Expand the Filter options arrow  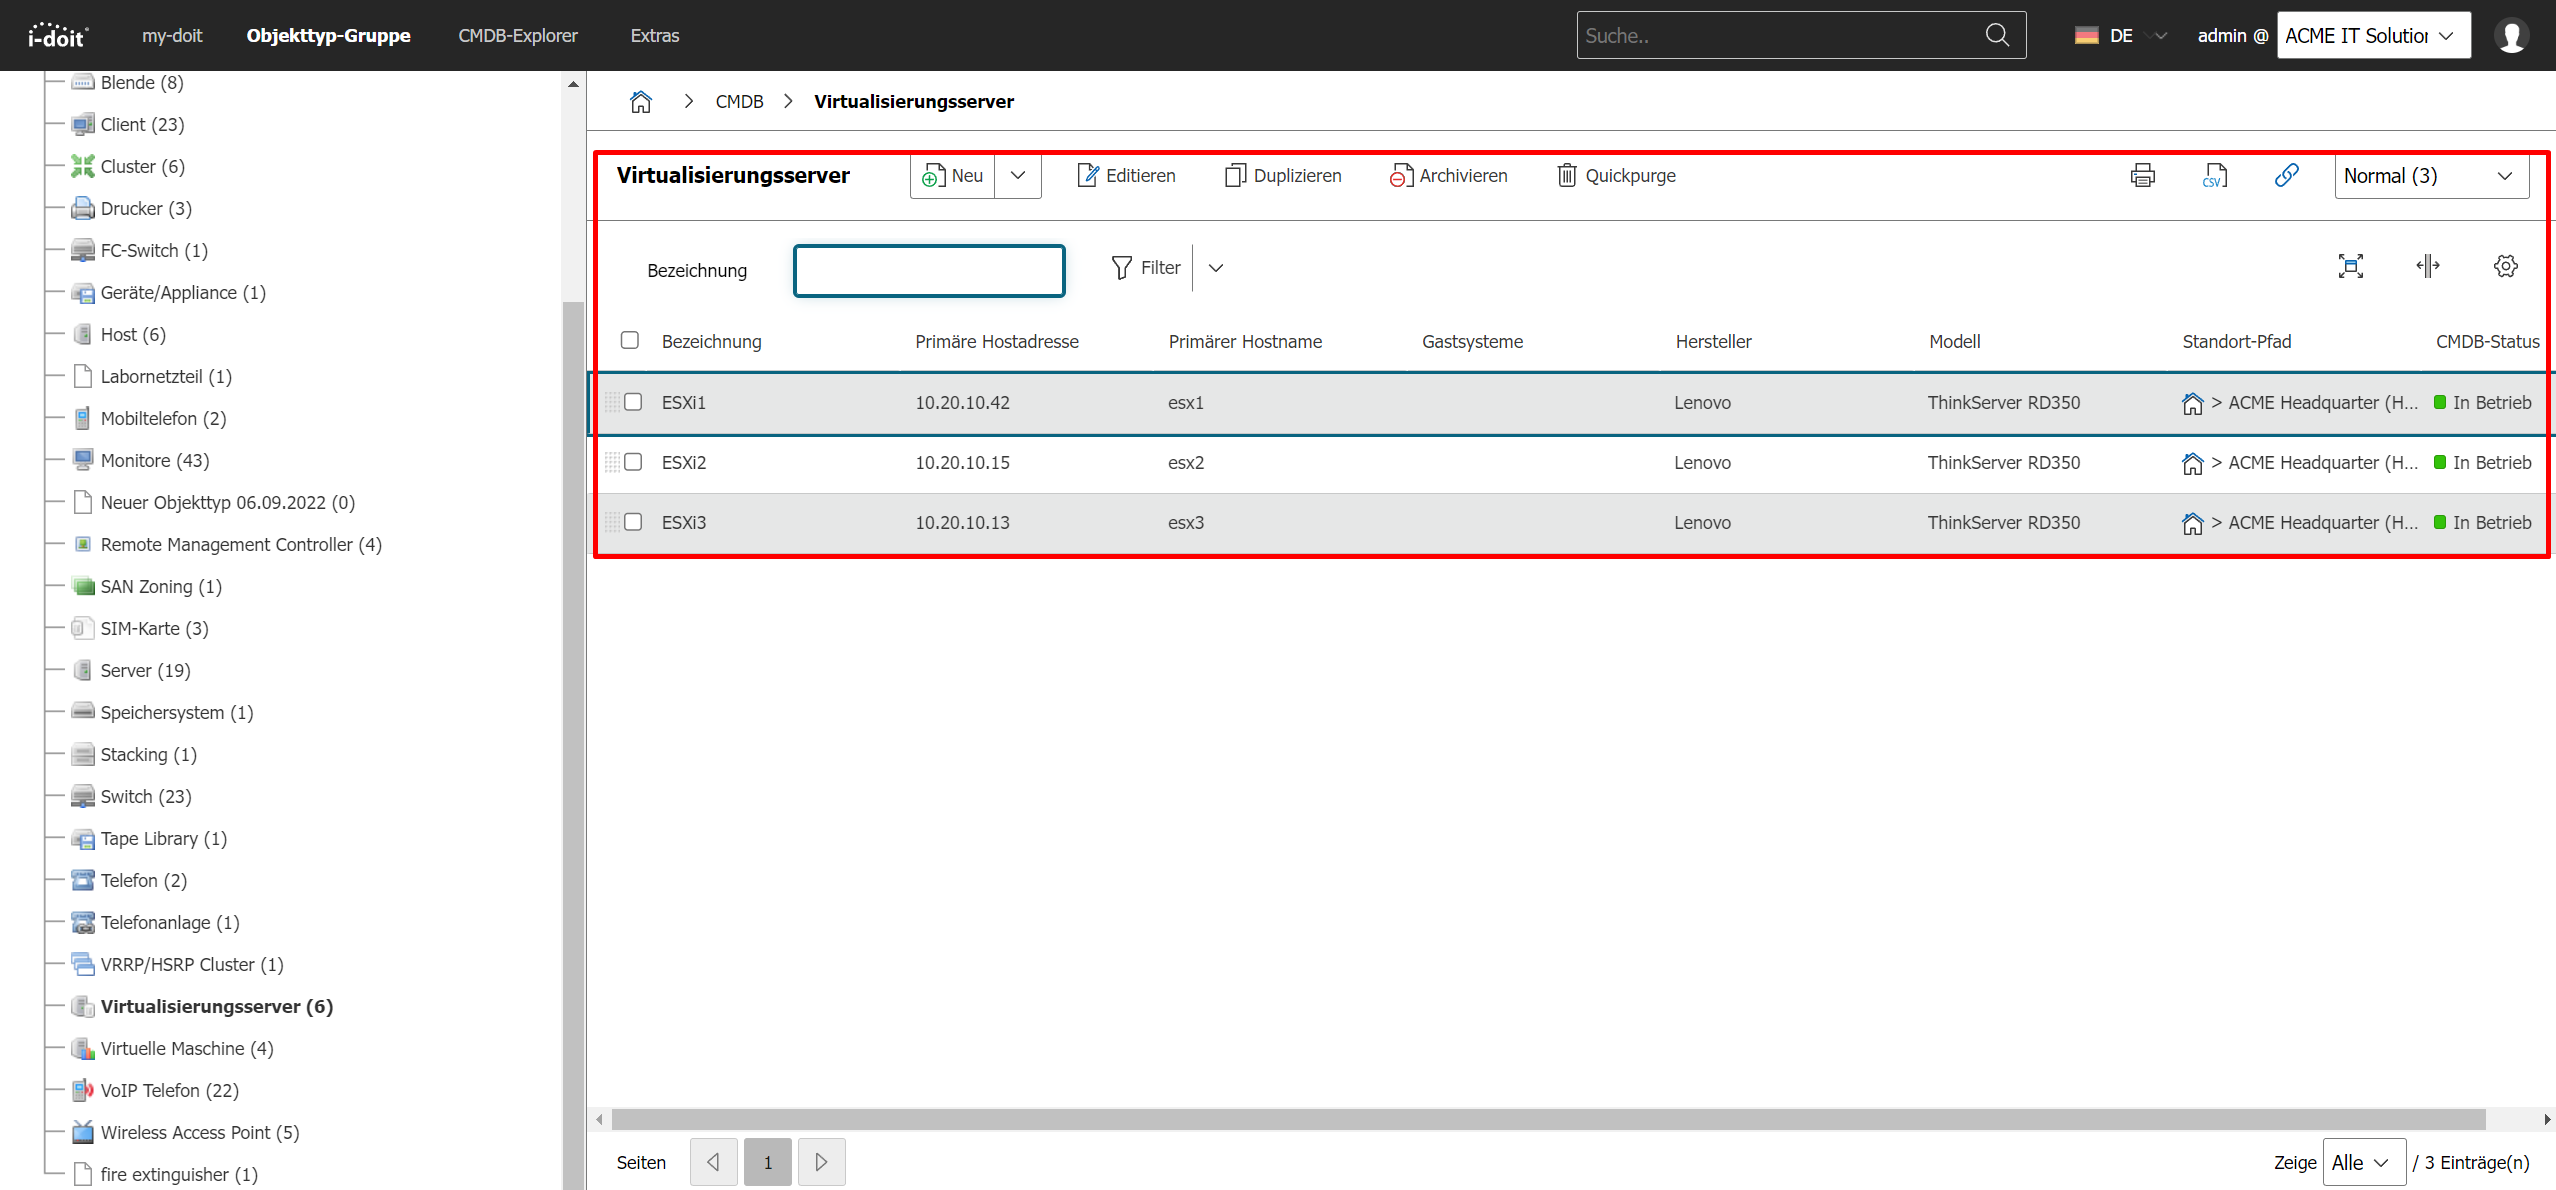(1216, 268)
